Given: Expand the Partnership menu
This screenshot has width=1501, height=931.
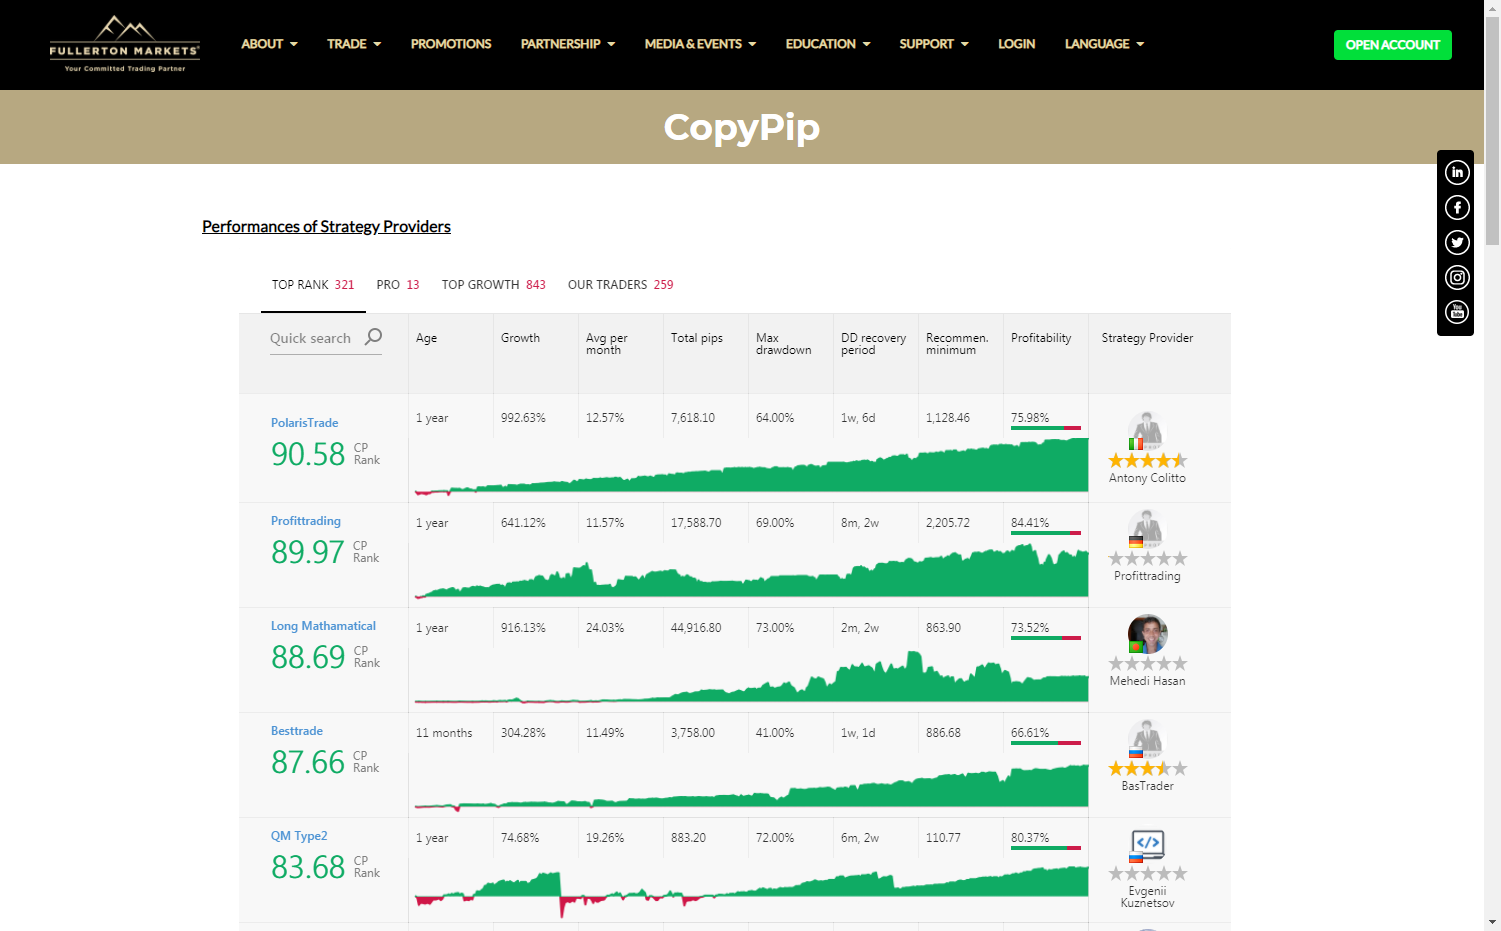Looking at the screenshot, I should (568, 44).
